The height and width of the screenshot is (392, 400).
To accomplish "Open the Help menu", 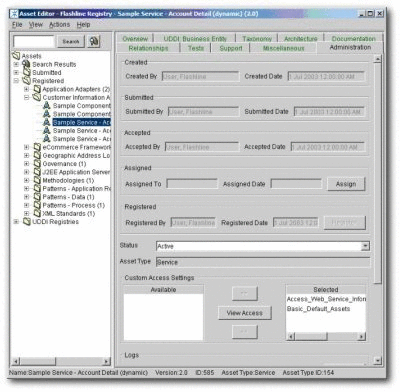I will pos(83,25).
